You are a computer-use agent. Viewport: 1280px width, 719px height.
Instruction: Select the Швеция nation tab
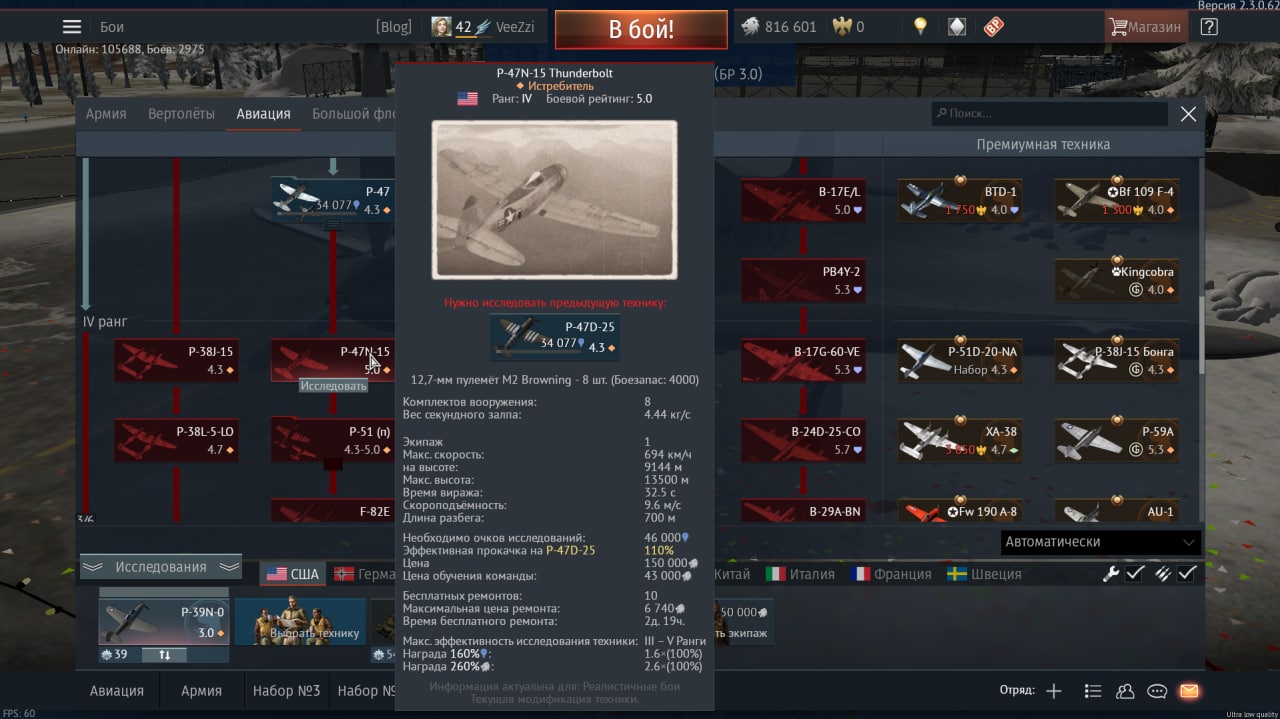(x=984, y=574)
